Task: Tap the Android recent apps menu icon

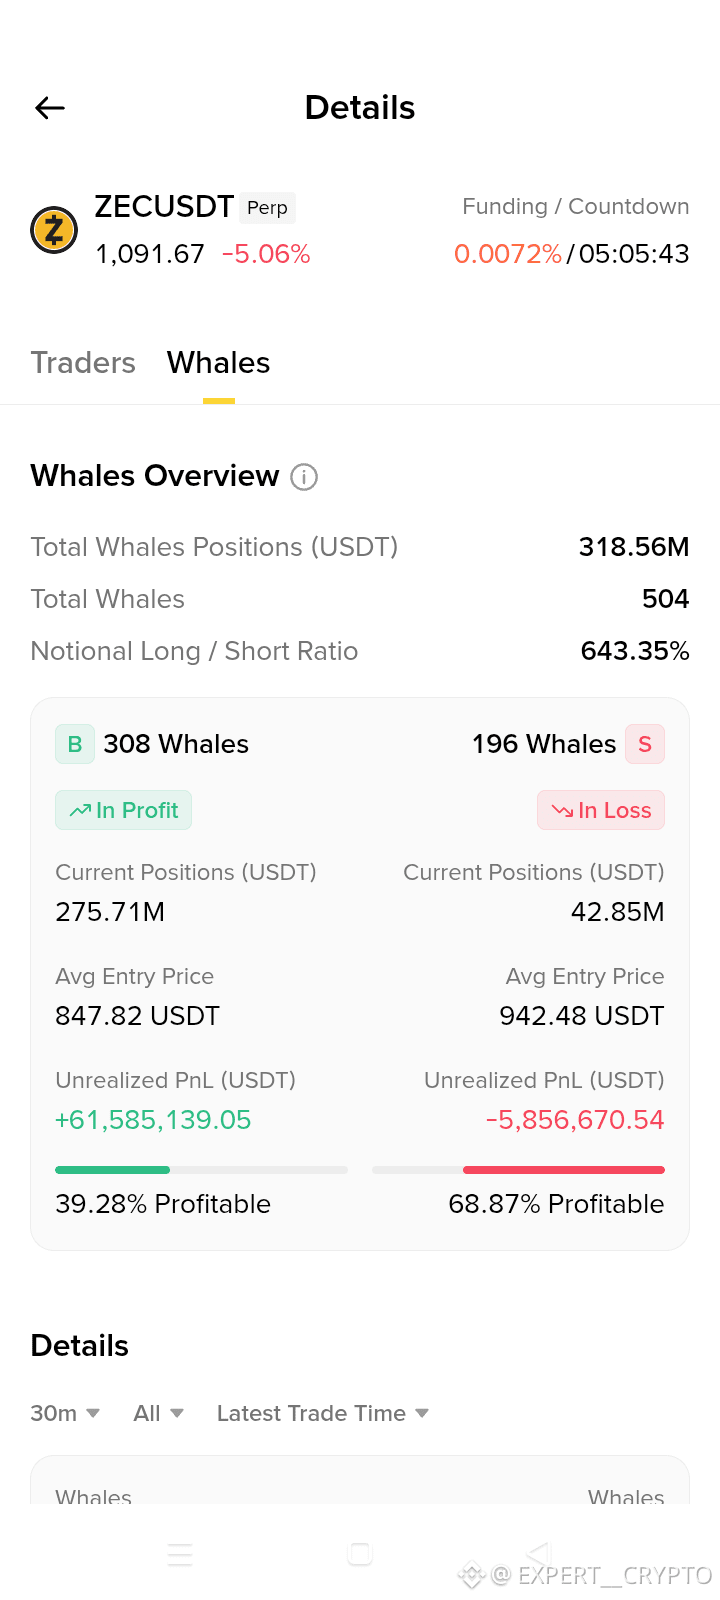Action: click(180, 1554)
